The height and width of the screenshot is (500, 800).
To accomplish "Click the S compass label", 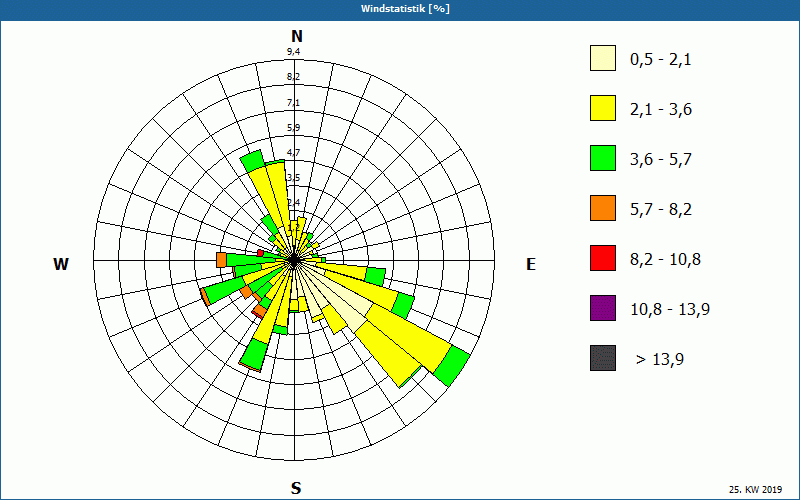I will click(296, 488).
